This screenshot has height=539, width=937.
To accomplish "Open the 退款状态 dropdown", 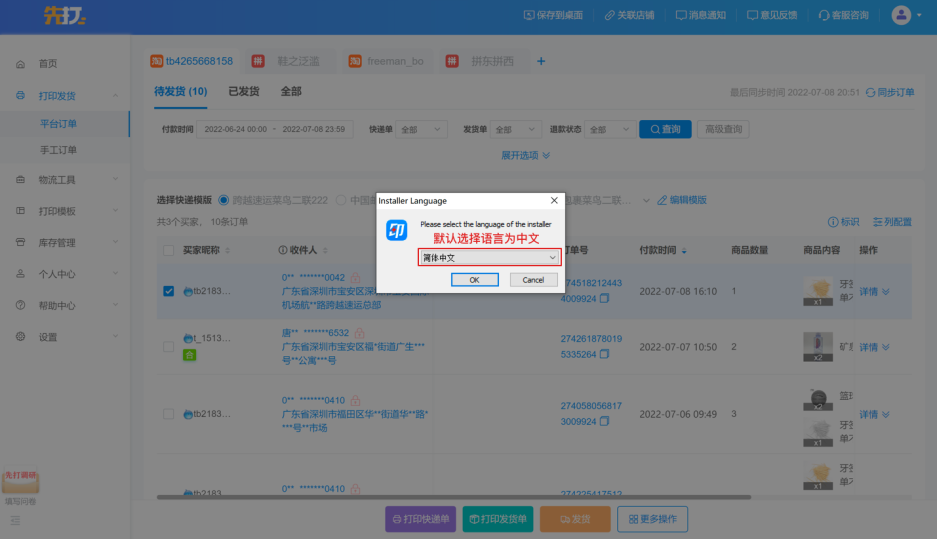I will click(608, 129).
